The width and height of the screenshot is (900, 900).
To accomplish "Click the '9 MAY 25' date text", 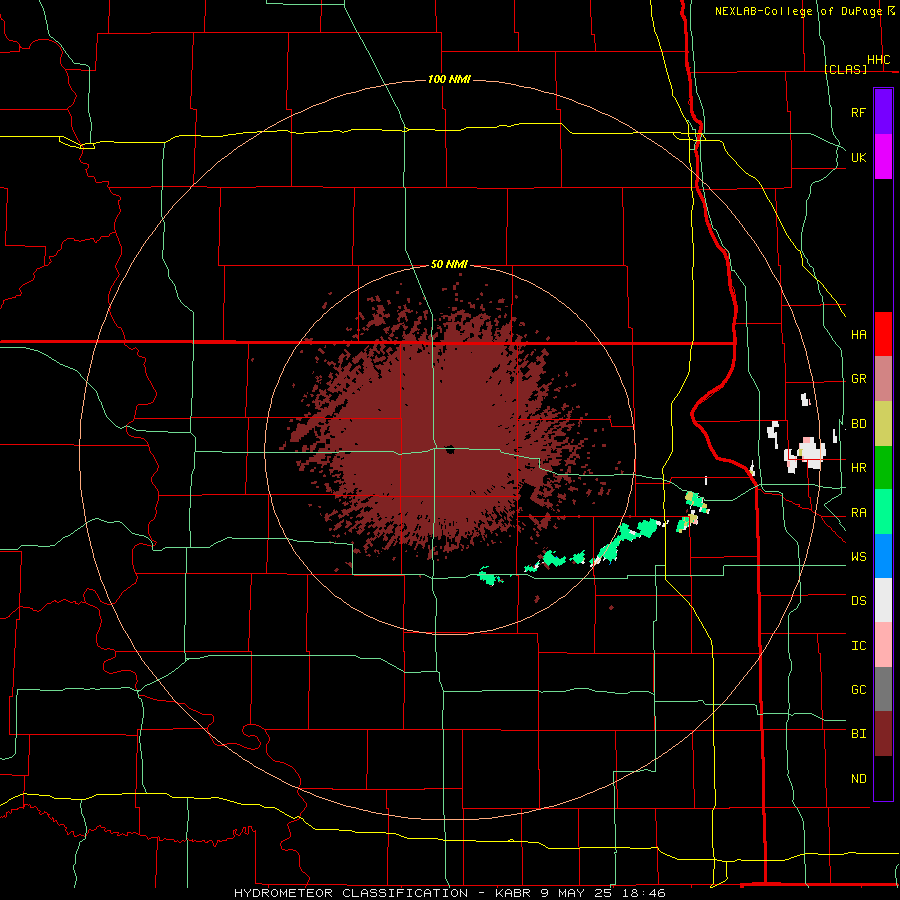I will pyautogui.click(x=576, y=893).
